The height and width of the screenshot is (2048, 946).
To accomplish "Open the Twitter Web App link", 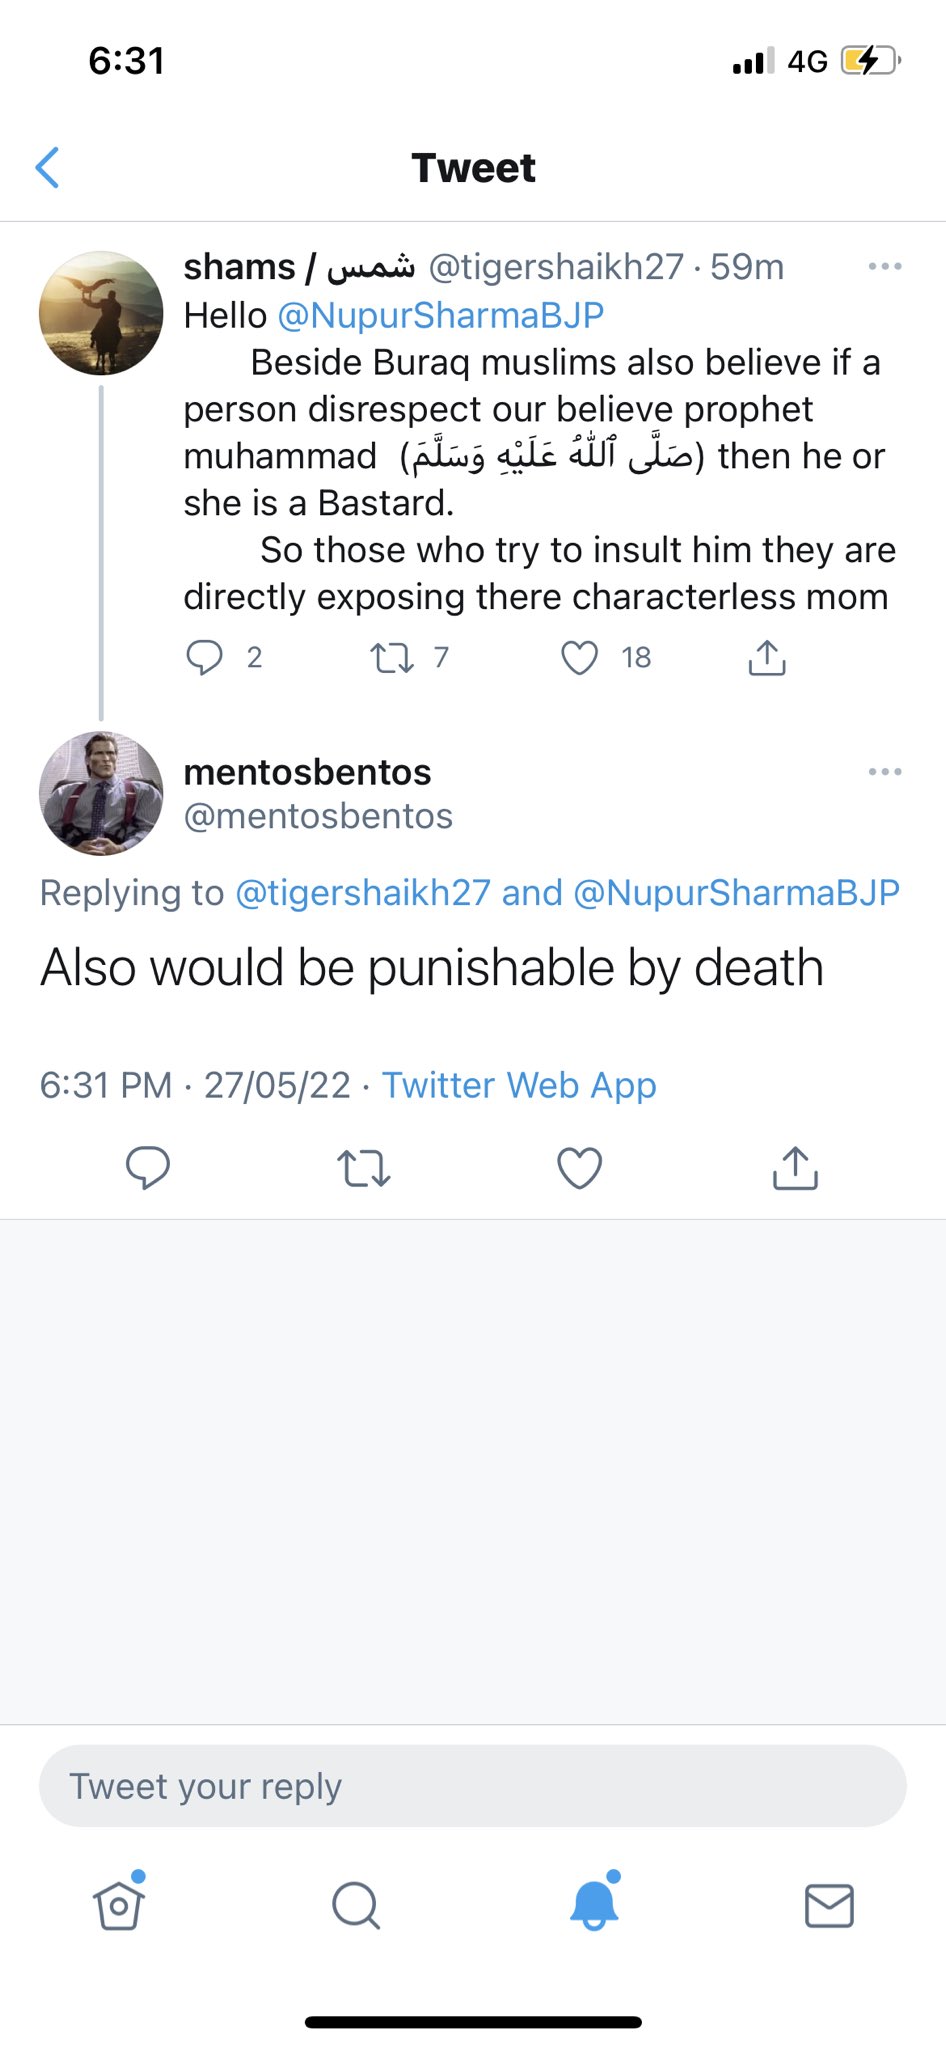I will 519,1085.
